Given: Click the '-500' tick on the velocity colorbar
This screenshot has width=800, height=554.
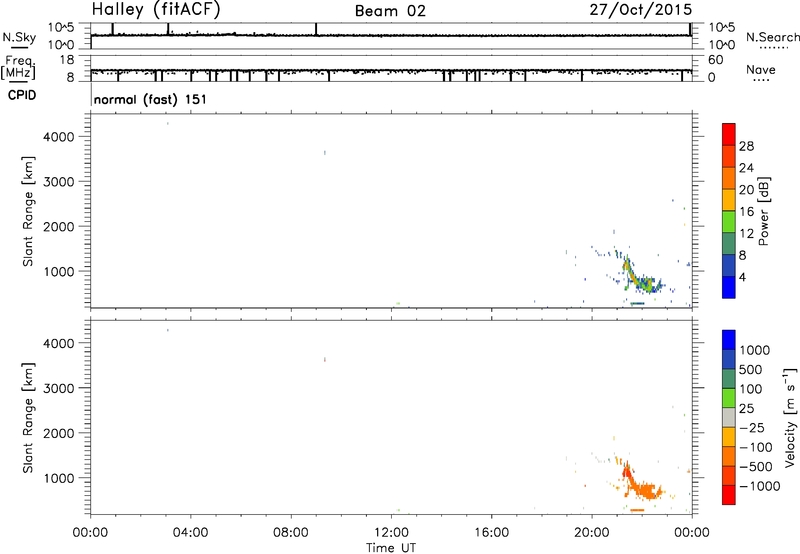Looking at the screenshot, I should click(756, 467).
